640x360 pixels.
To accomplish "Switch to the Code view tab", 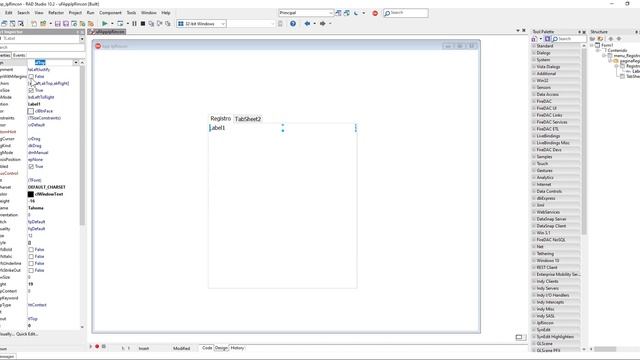I will [x=207, y=348].
